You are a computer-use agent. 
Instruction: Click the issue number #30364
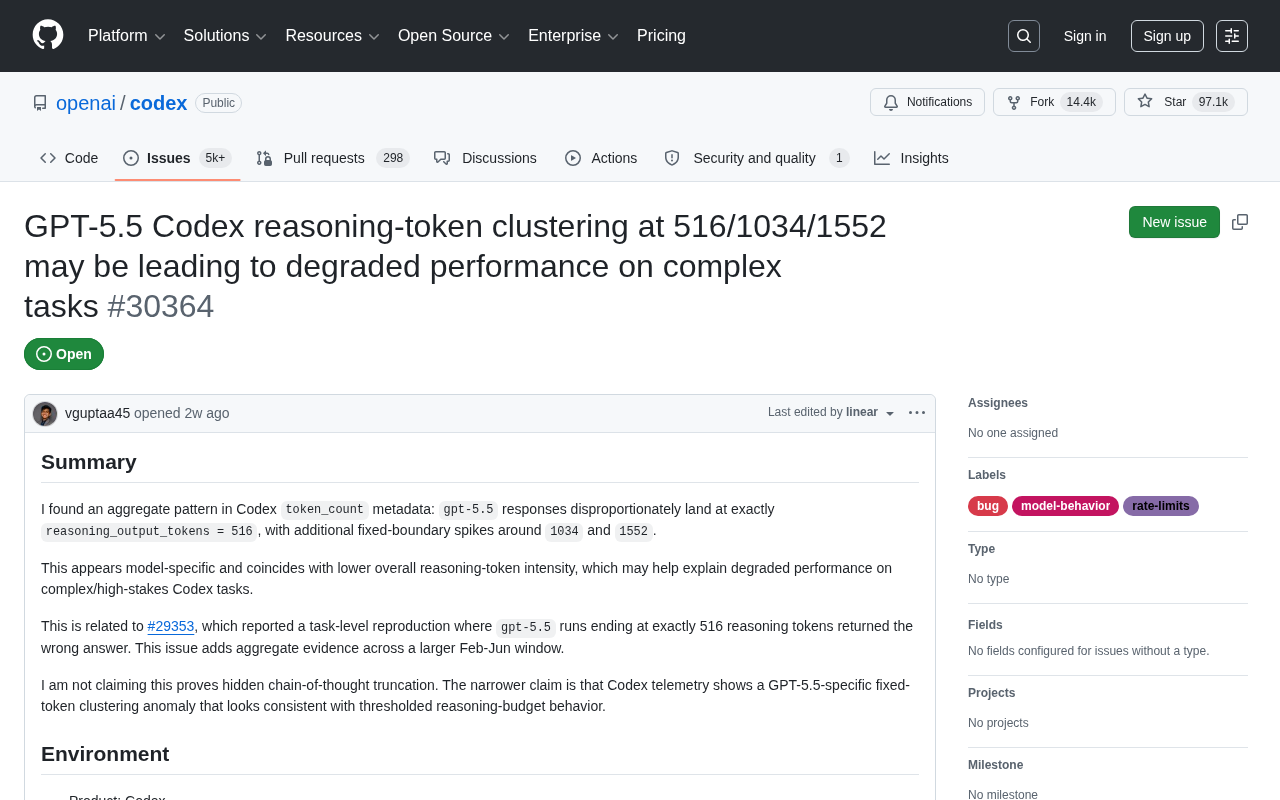pyautogui.click(x=161, y=306)
